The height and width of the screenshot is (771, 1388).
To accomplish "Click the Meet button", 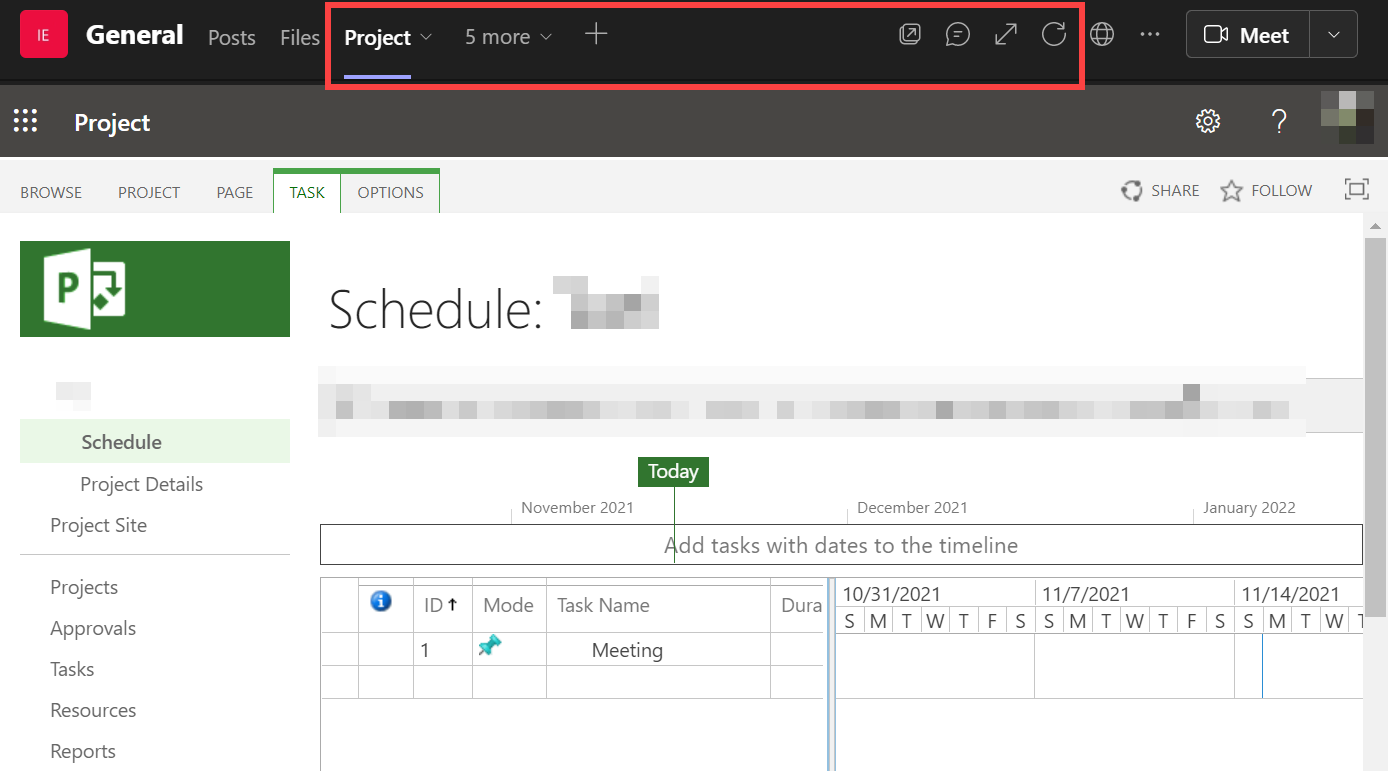I will [x=1247, y=35].
